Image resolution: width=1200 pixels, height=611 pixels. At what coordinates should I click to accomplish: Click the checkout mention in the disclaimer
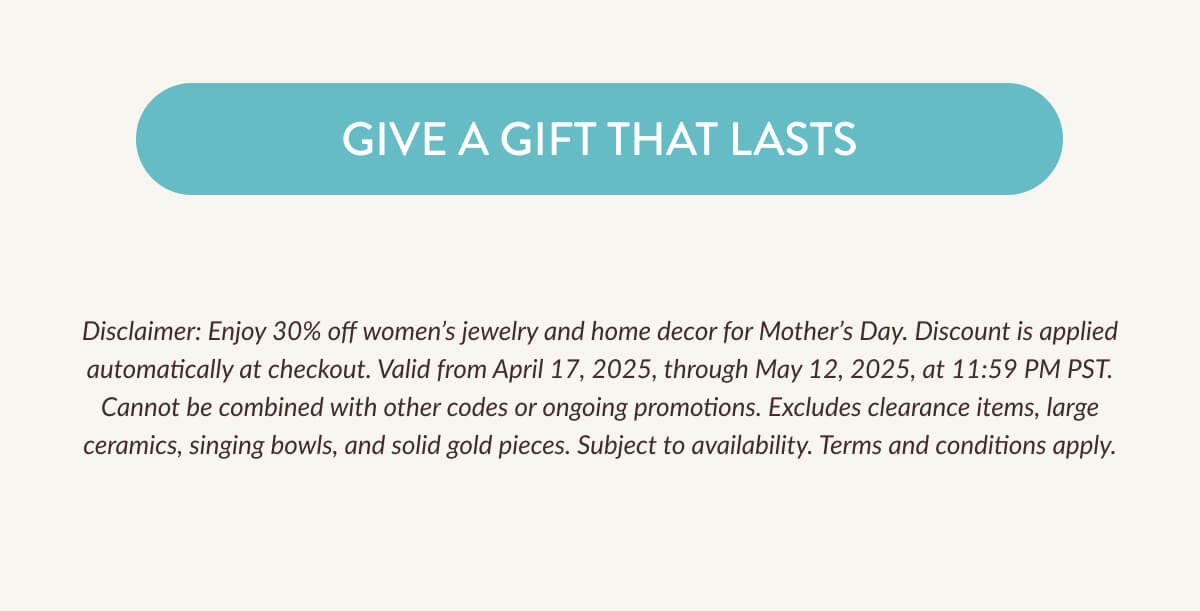pyautogui.click(x=316, y=368)
